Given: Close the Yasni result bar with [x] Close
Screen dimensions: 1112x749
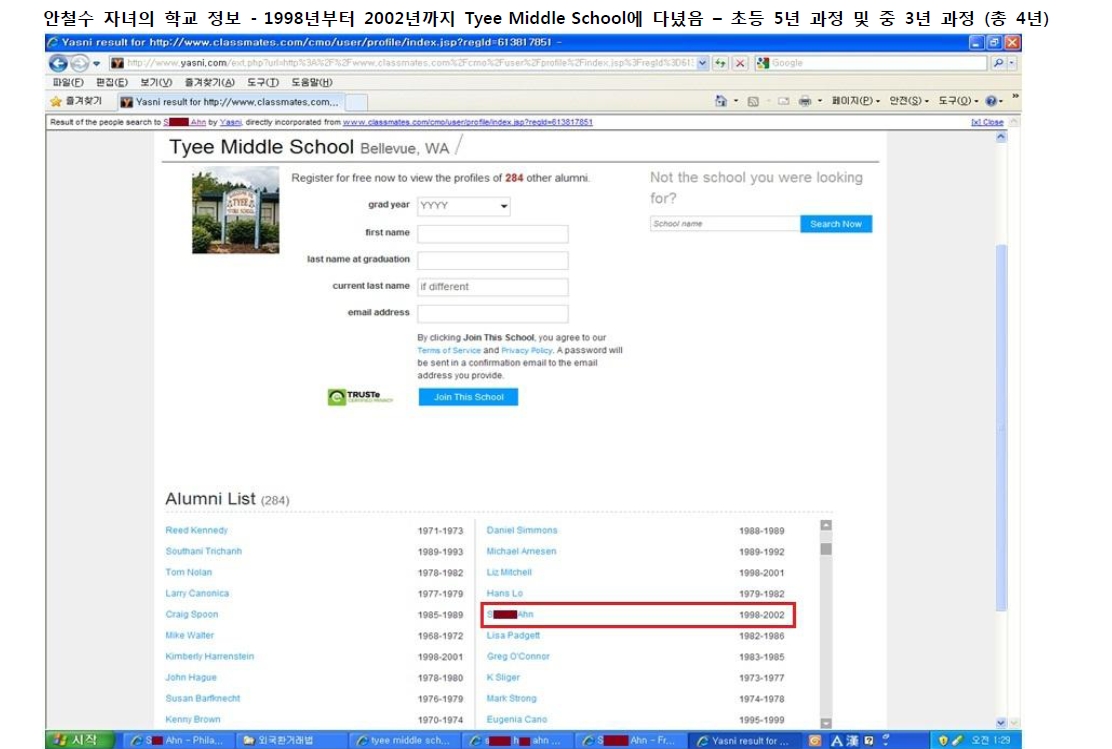Looking at the screenshot, I should (987, 122).
